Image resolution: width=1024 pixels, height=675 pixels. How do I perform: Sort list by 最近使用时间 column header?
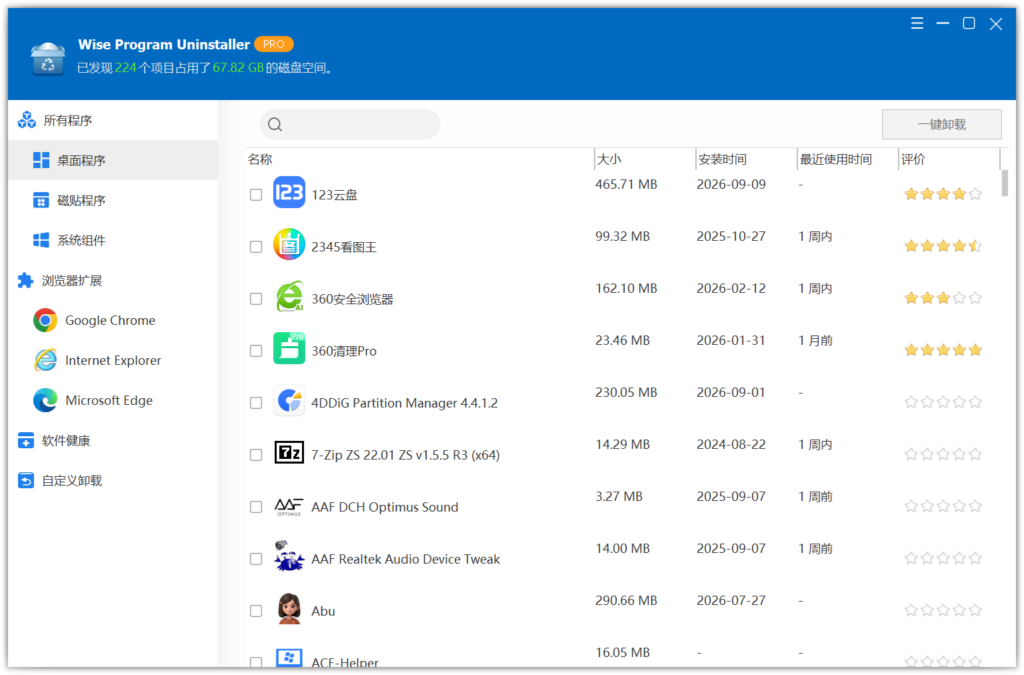tap(836, 159)
